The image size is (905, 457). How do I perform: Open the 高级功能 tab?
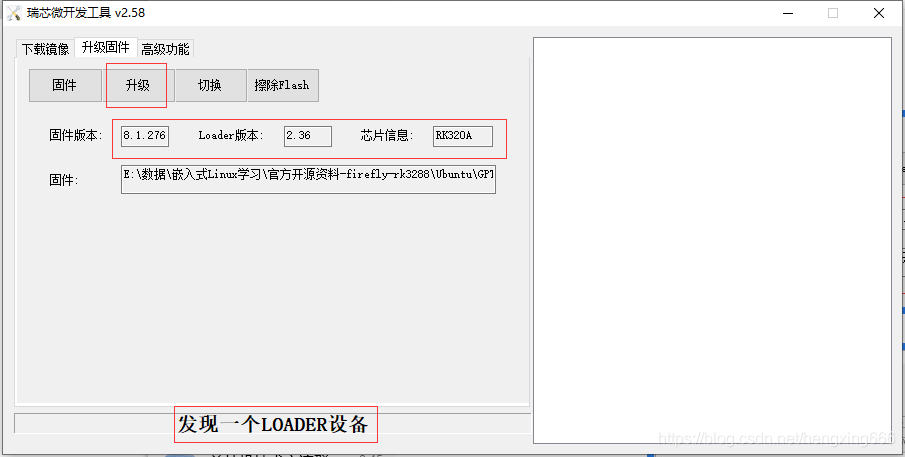pos(165,49)
